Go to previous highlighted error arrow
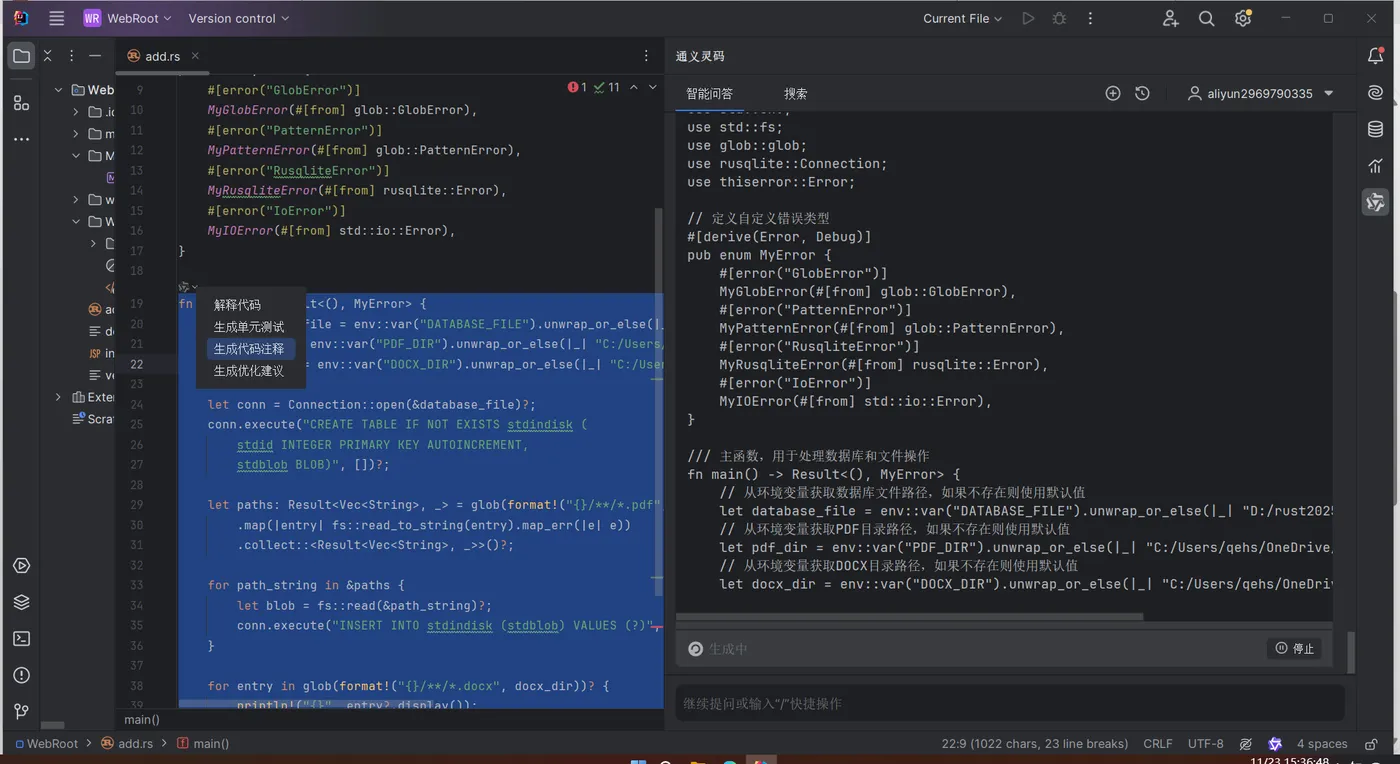1400x764 pixels. click(633, 88)
